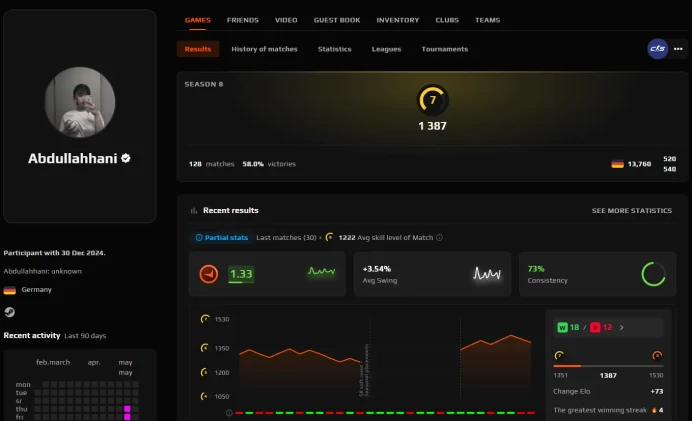The height and width of the screenshot is (421, 692).
Task: Click the current level icon above 1351
Action: (559, 355)
